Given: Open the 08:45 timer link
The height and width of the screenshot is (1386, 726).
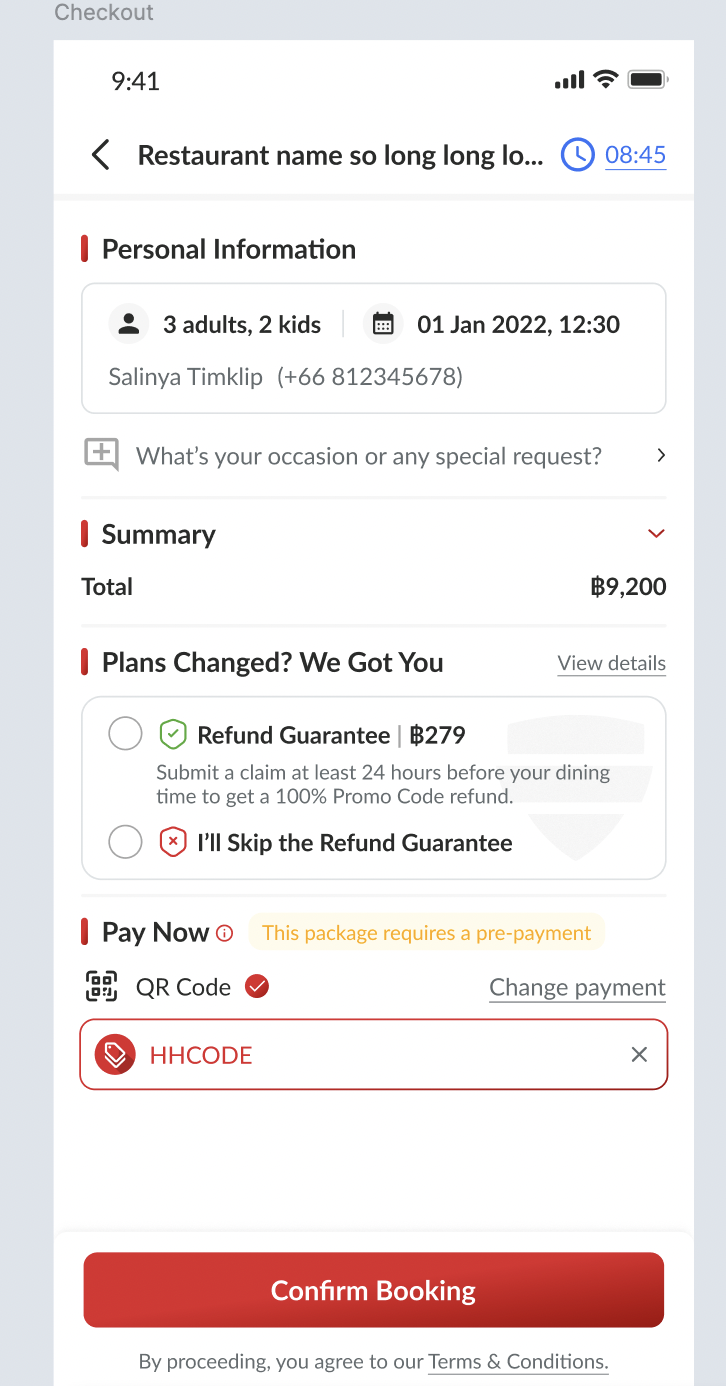Looking at the screenshot, I should coord(635,155).
